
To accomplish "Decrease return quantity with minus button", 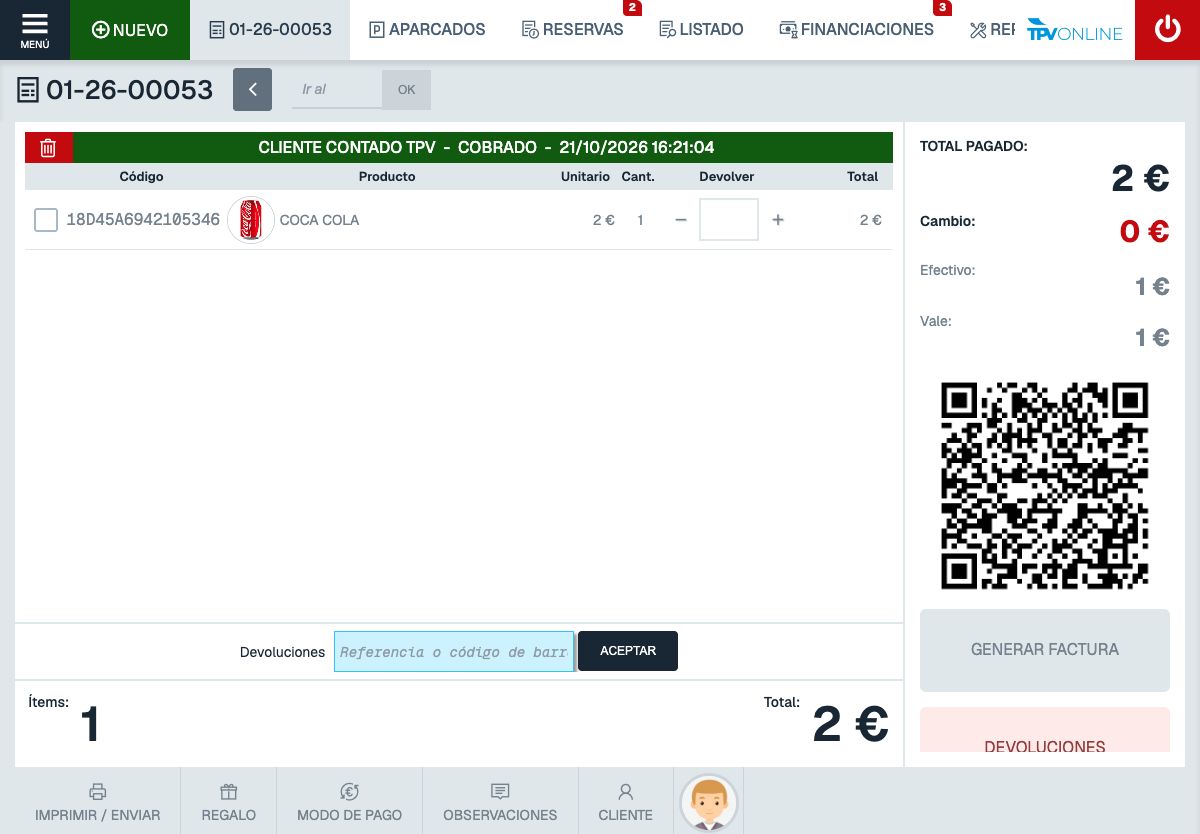I will 681,220.
